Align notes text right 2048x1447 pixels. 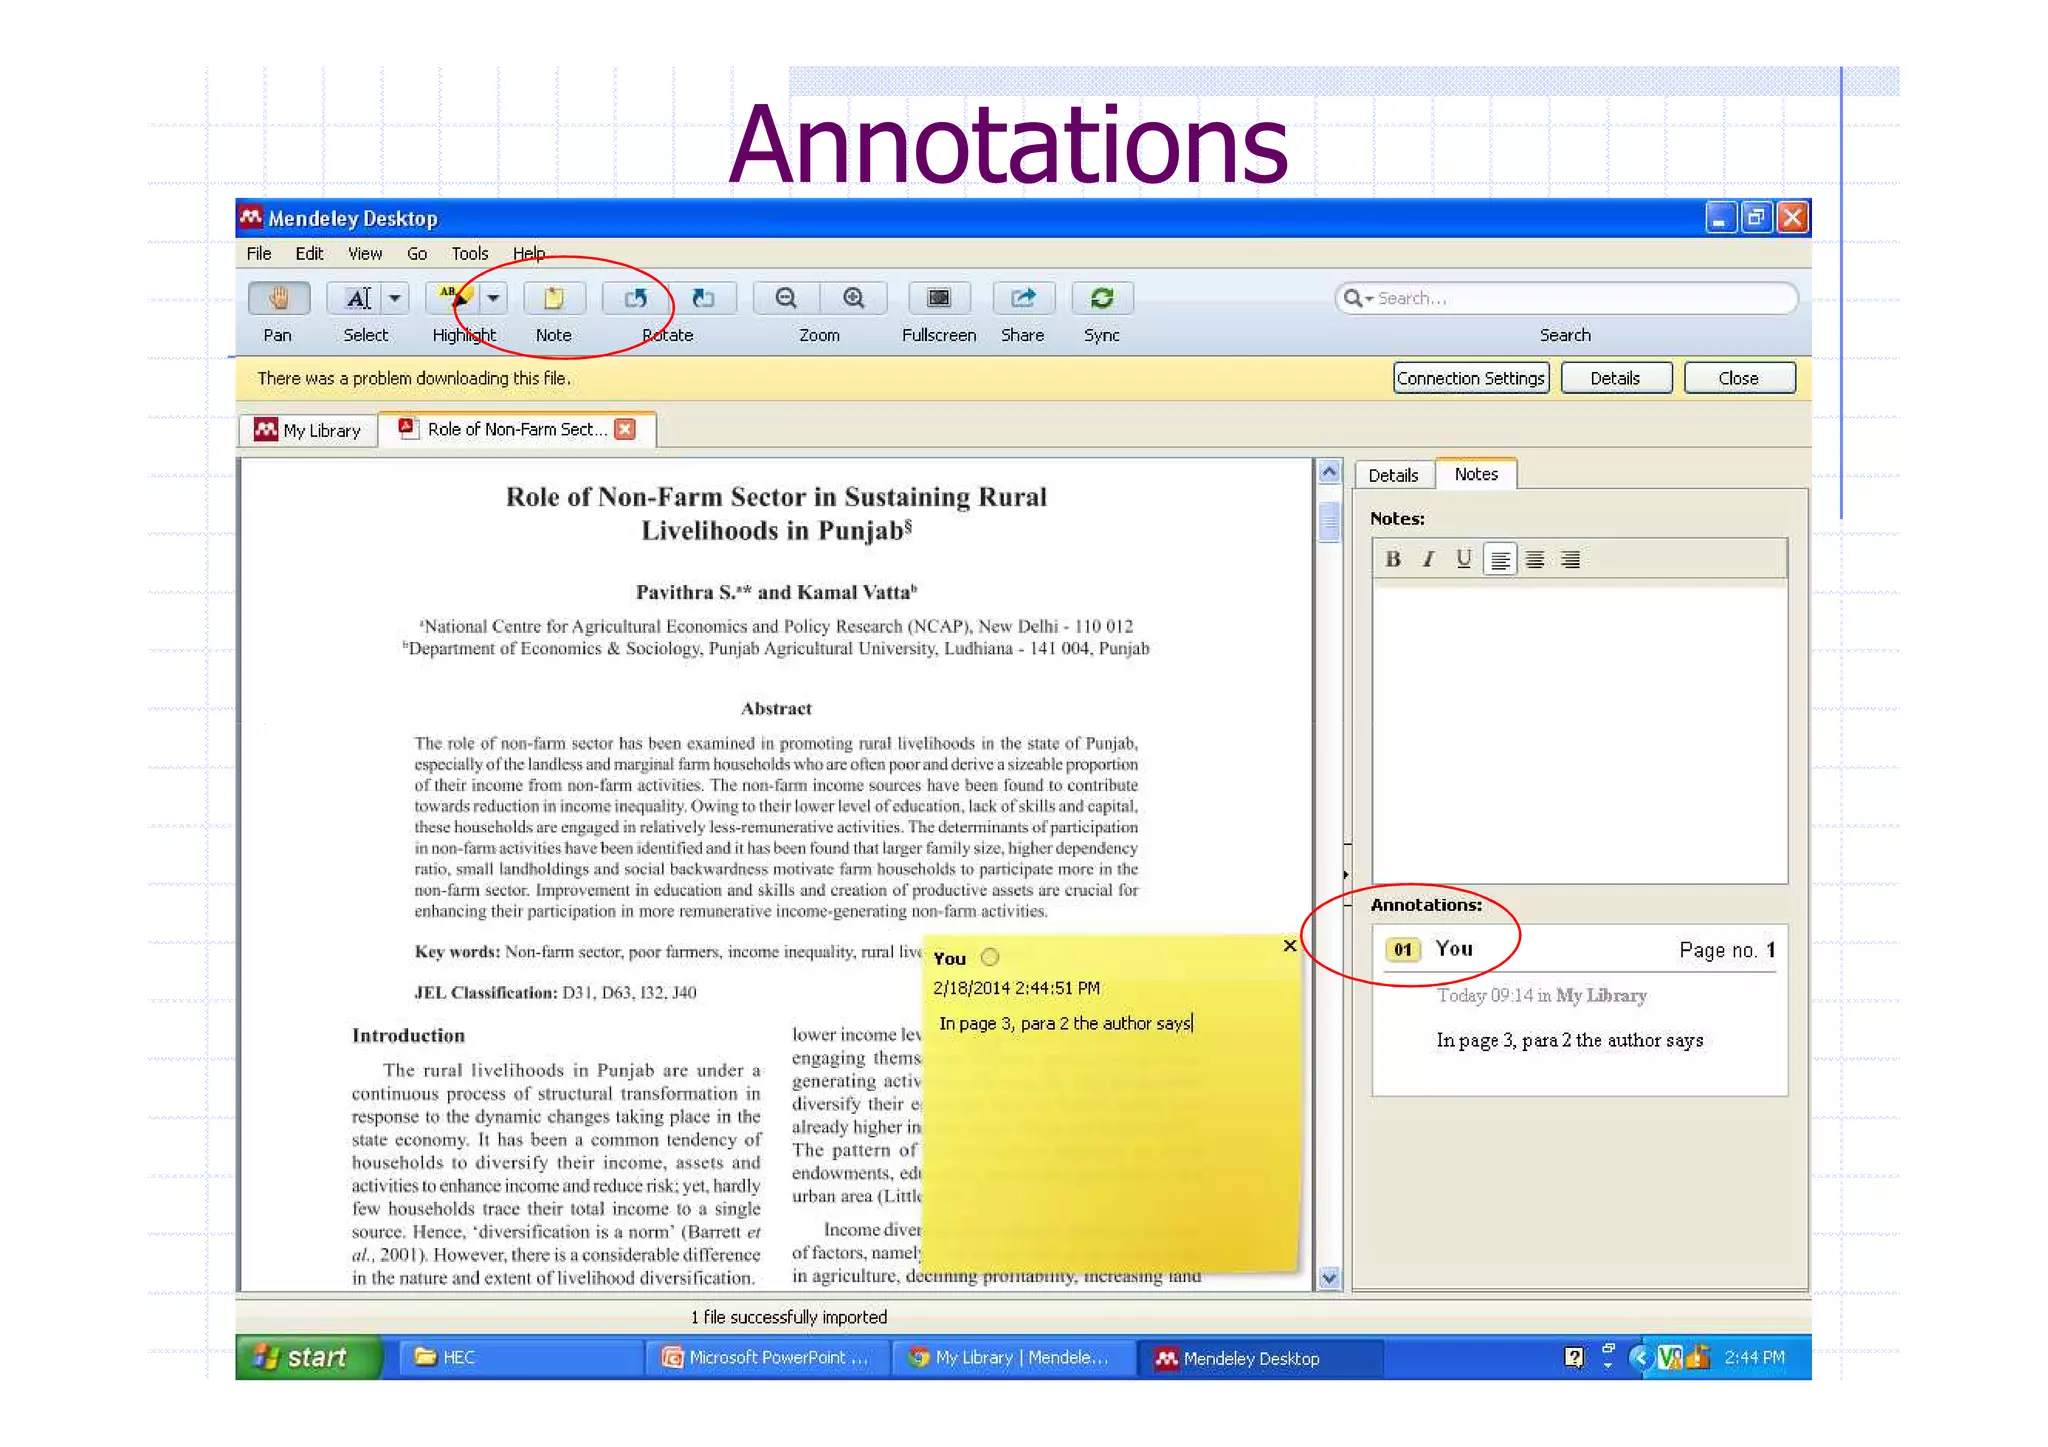coord(1571,559)
